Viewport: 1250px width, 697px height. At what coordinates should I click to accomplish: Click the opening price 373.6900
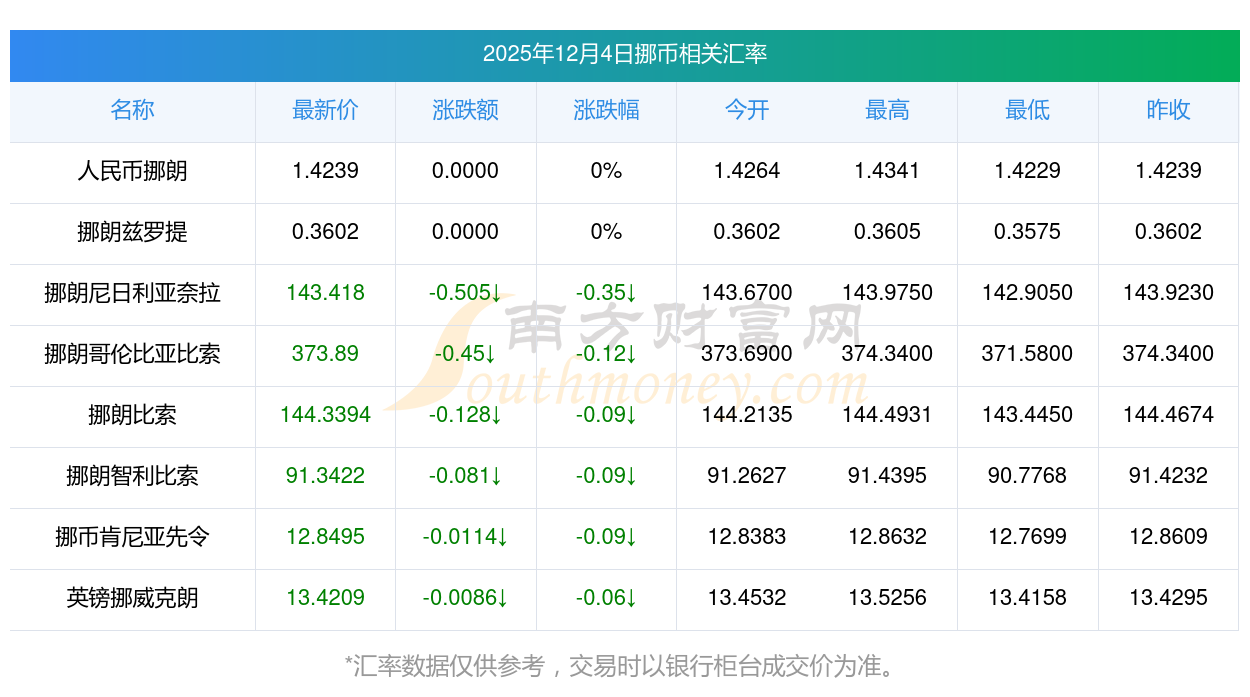coord(747,354)
